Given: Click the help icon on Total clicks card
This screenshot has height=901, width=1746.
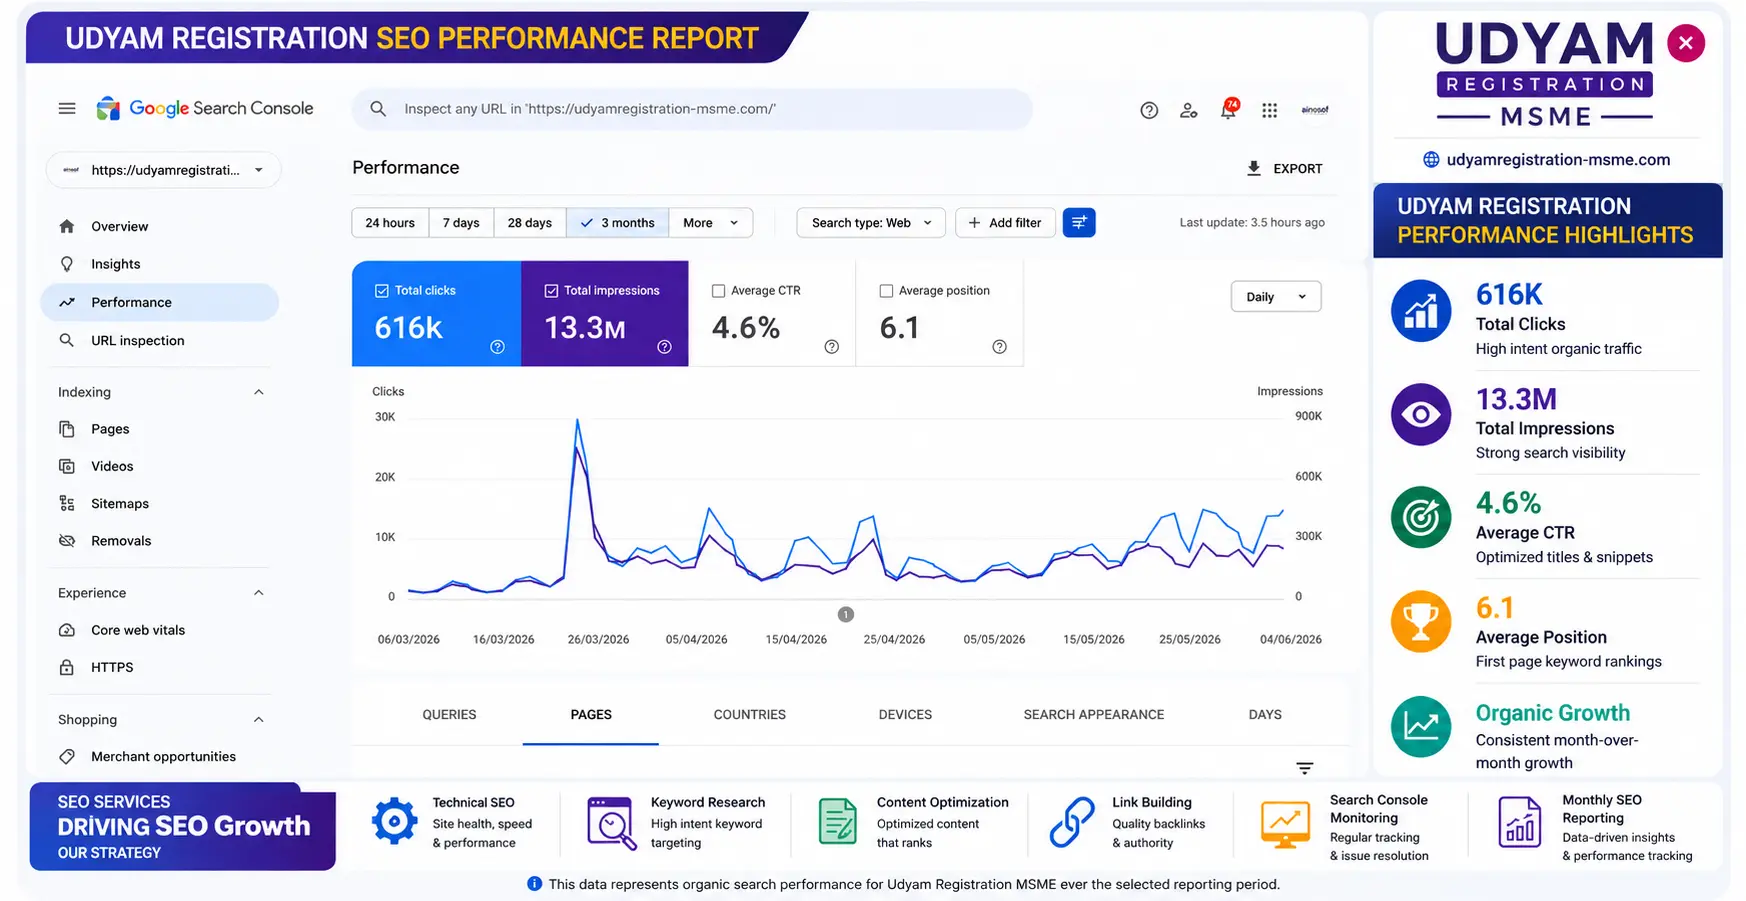Looking at the screenshot, I should point(497,347).
